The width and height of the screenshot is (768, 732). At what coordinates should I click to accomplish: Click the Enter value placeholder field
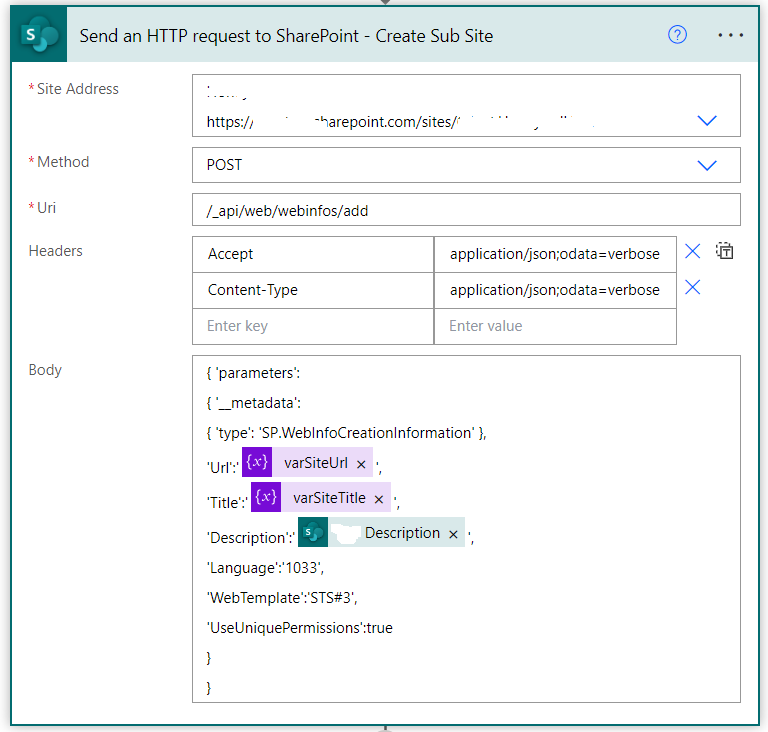click(x=555, y=326)
